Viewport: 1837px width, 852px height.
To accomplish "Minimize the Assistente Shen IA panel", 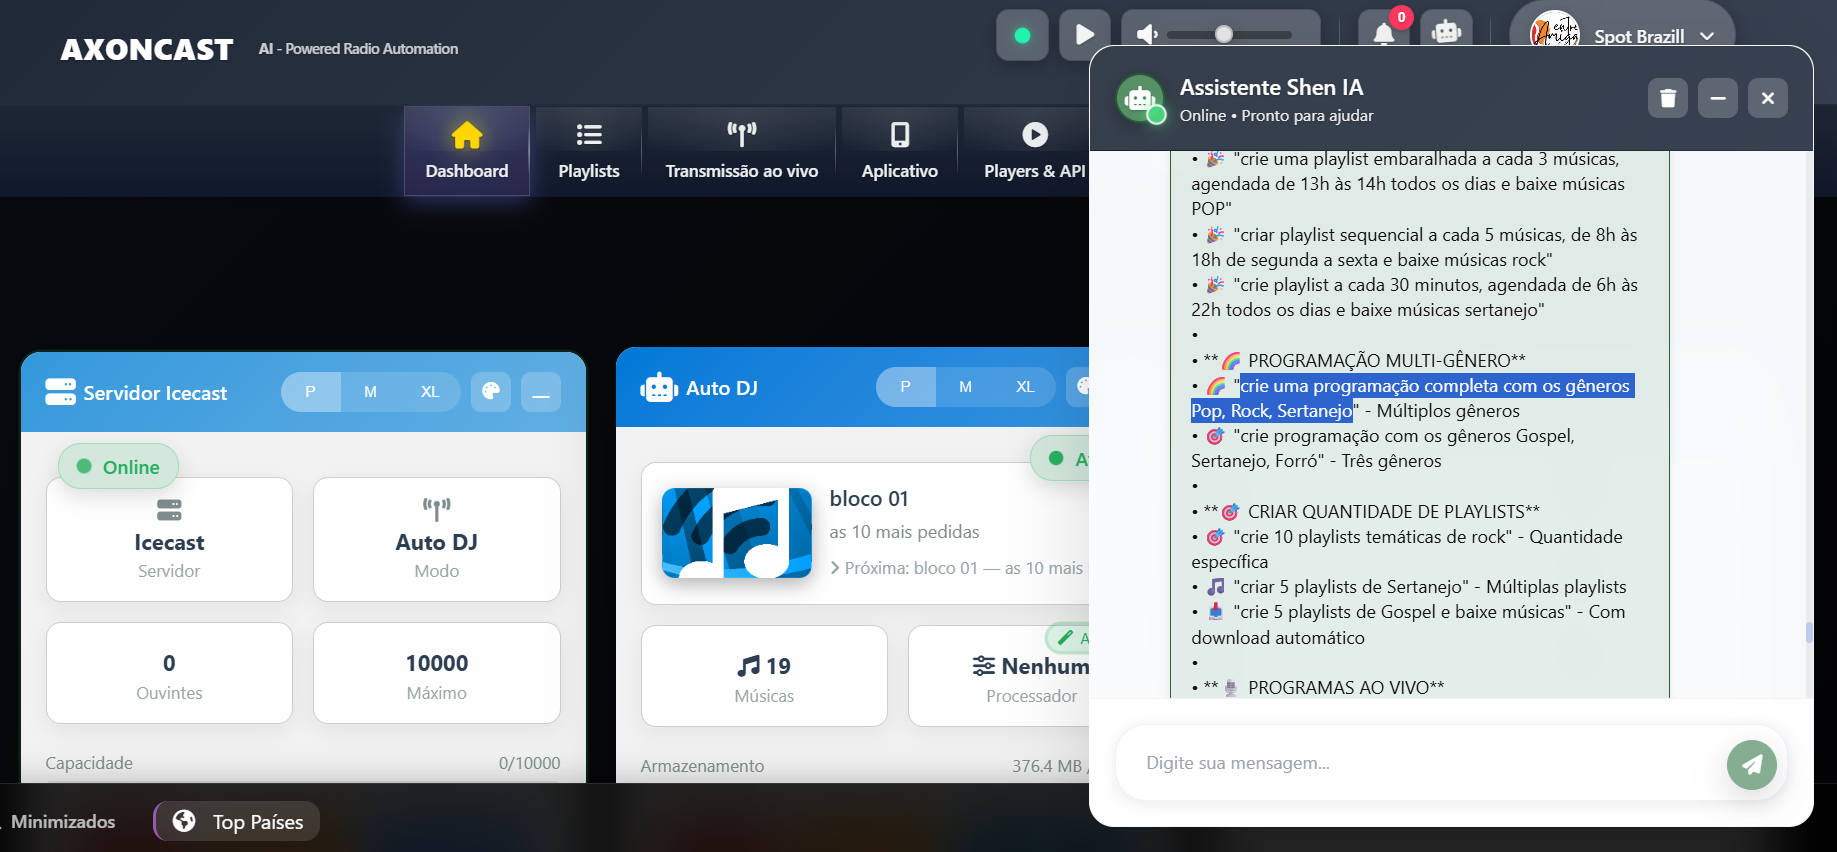I will [x=1718, y=98].
